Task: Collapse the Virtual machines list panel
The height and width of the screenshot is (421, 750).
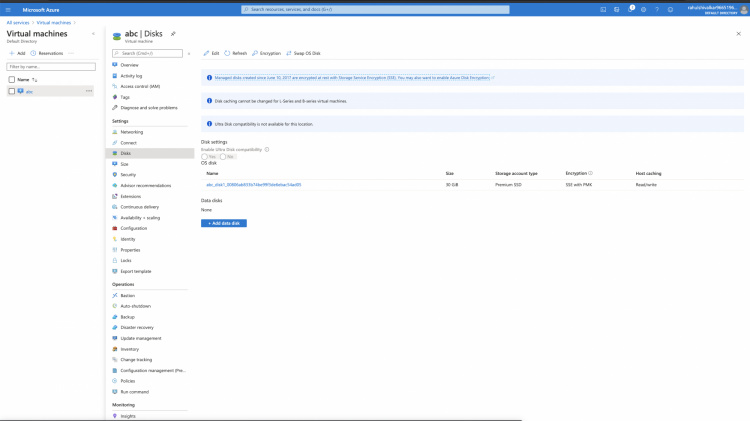Action: (94, 34)
